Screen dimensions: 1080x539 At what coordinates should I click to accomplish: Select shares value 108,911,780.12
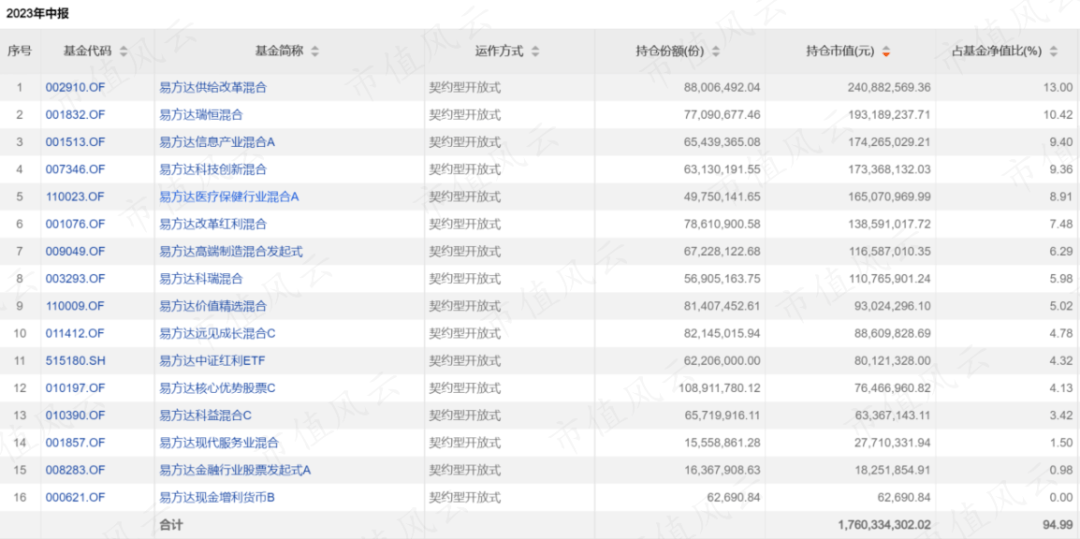719,388
